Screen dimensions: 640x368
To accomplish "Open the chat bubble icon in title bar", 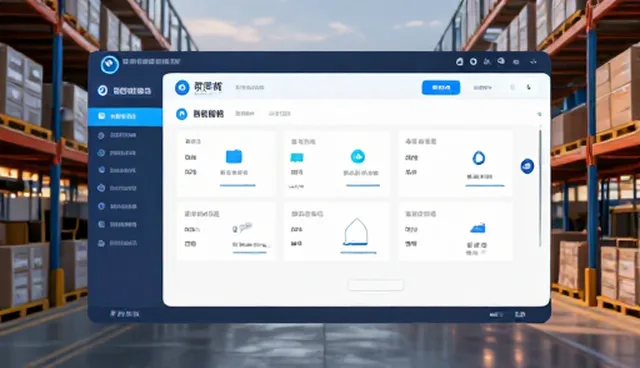I will point(501,61).
